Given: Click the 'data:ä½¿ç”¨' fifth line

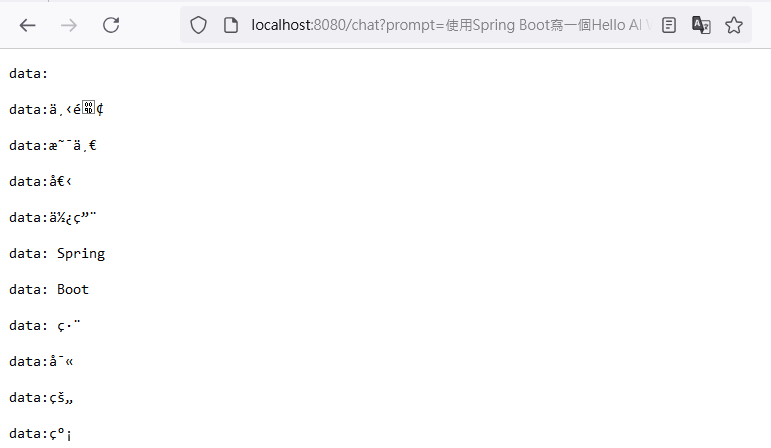Looking at the screenshot, I should (53, 217).
